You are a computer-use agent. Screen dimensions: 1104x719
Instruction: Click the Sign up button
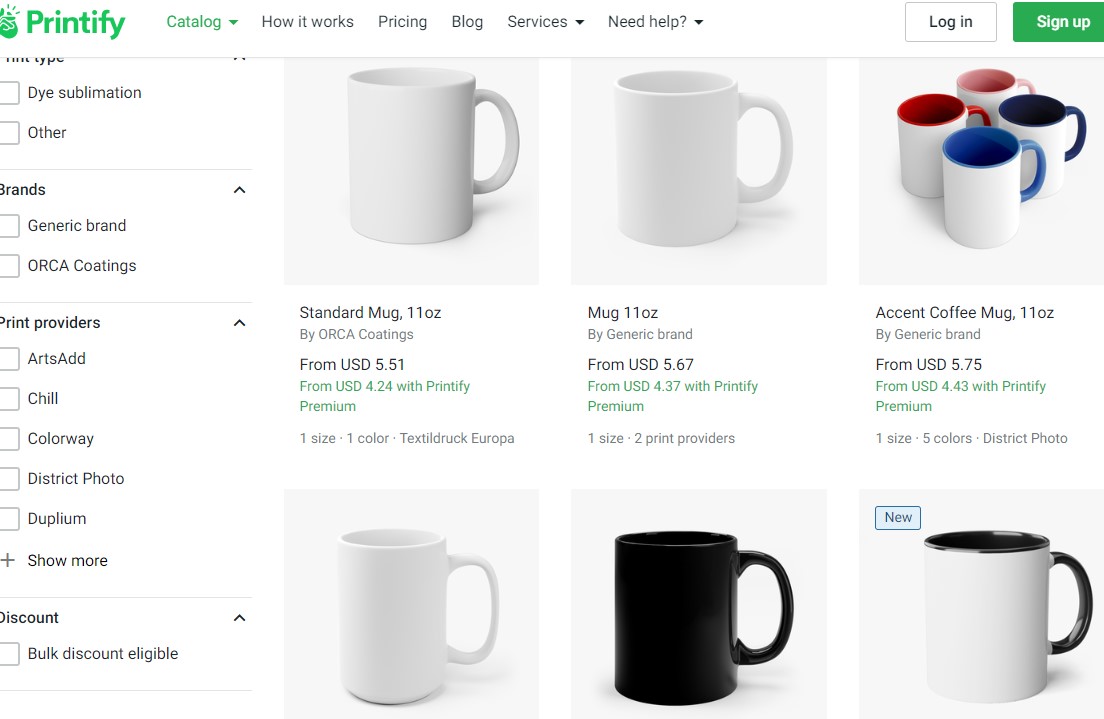[1062, 21]
